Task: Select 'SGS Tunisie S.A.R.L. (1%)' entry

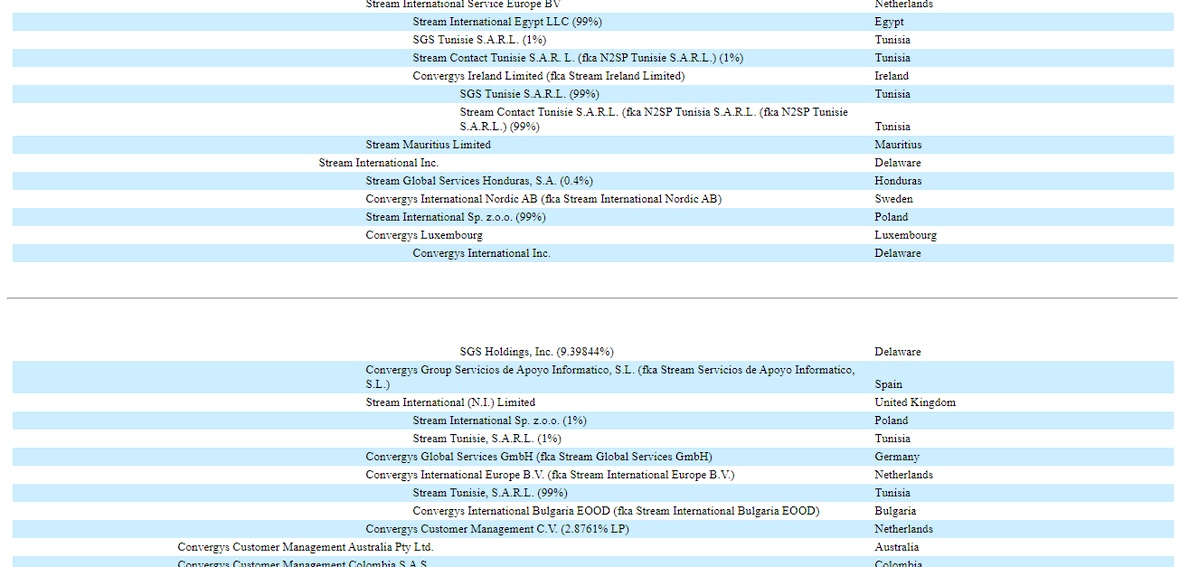Action: point(479,40)
